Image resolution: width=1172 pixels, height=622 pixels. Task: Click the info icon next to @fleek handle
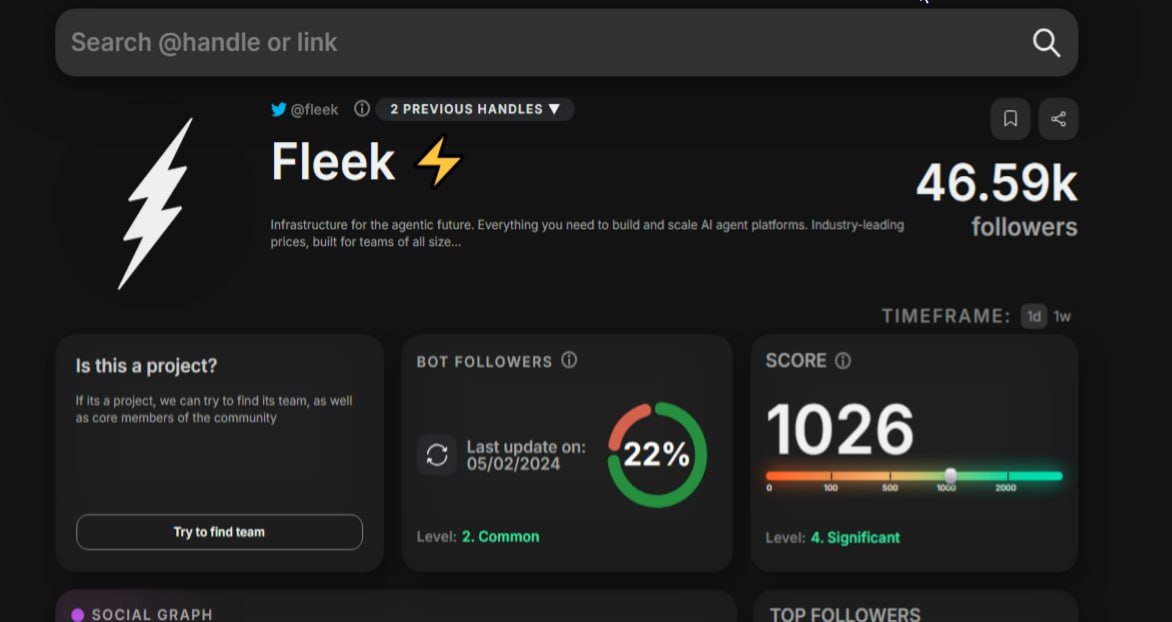pos(362,109)
